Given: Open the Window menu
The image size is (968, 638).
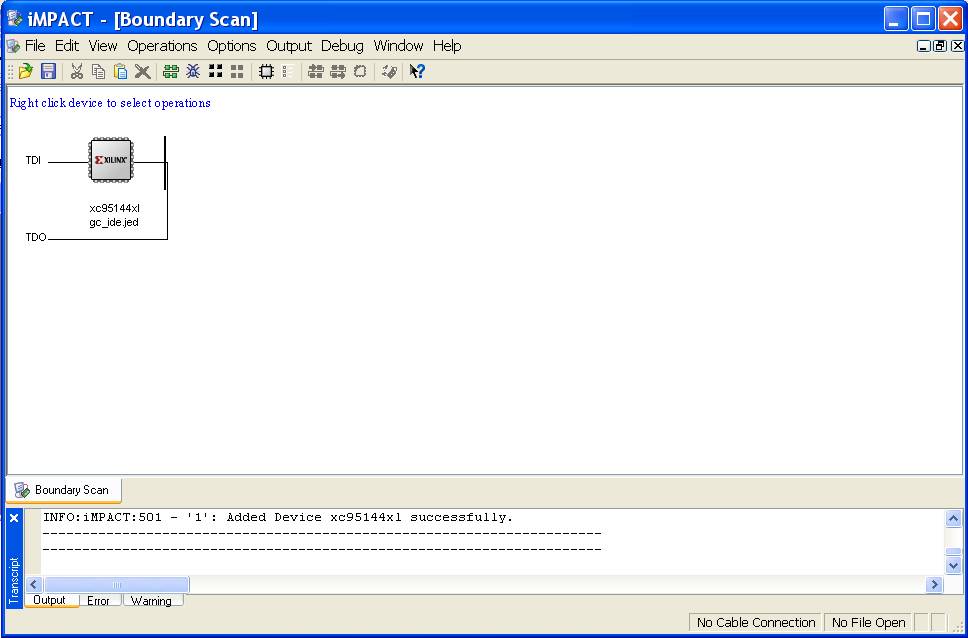Looking at the screenshot, I should point(398,46).
